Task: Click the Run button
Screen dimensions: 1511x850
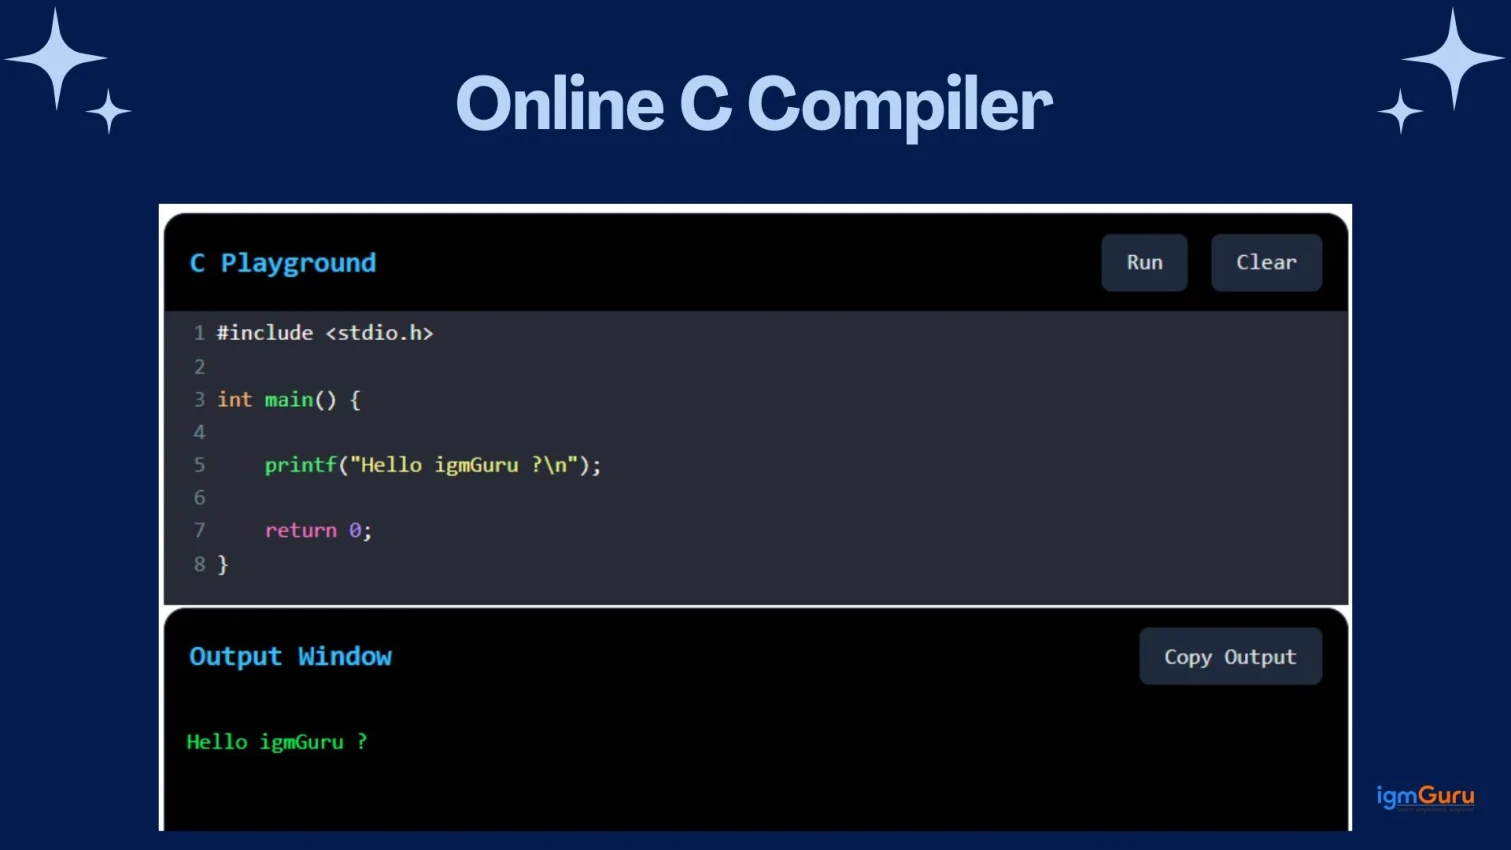Action: point(1144,263)
